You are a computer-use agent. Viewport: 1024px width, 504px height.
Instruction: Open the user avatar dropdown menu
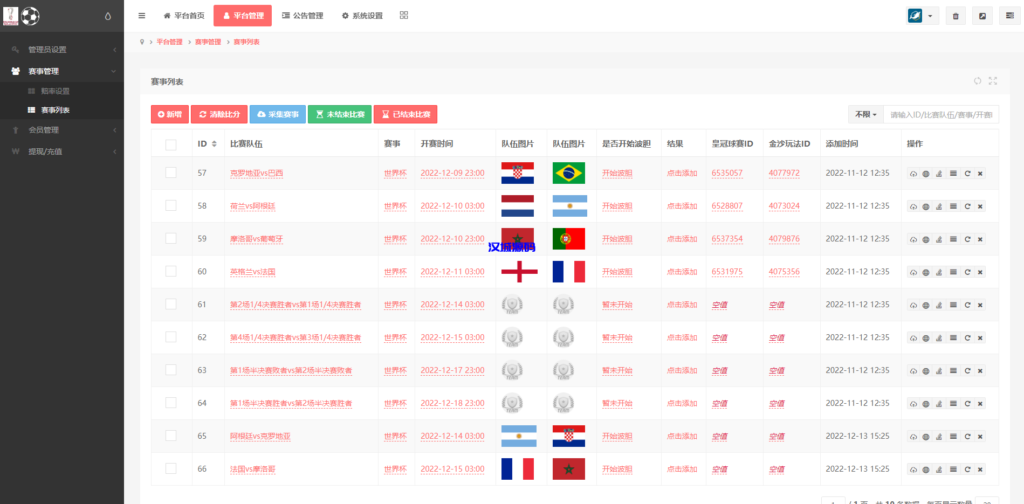tap(922, 16)
